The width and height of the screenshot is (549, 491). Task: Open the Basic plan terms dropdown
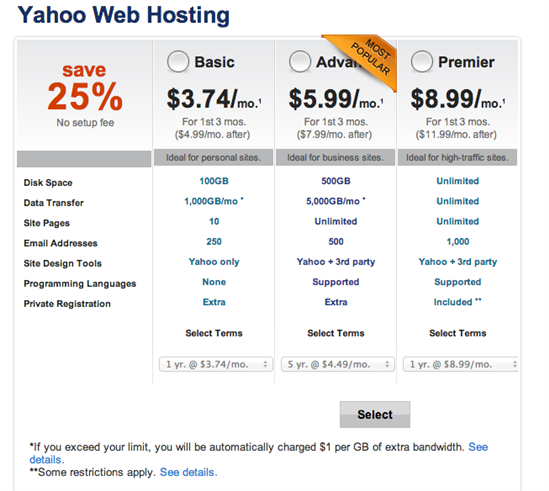pos(216,364)
